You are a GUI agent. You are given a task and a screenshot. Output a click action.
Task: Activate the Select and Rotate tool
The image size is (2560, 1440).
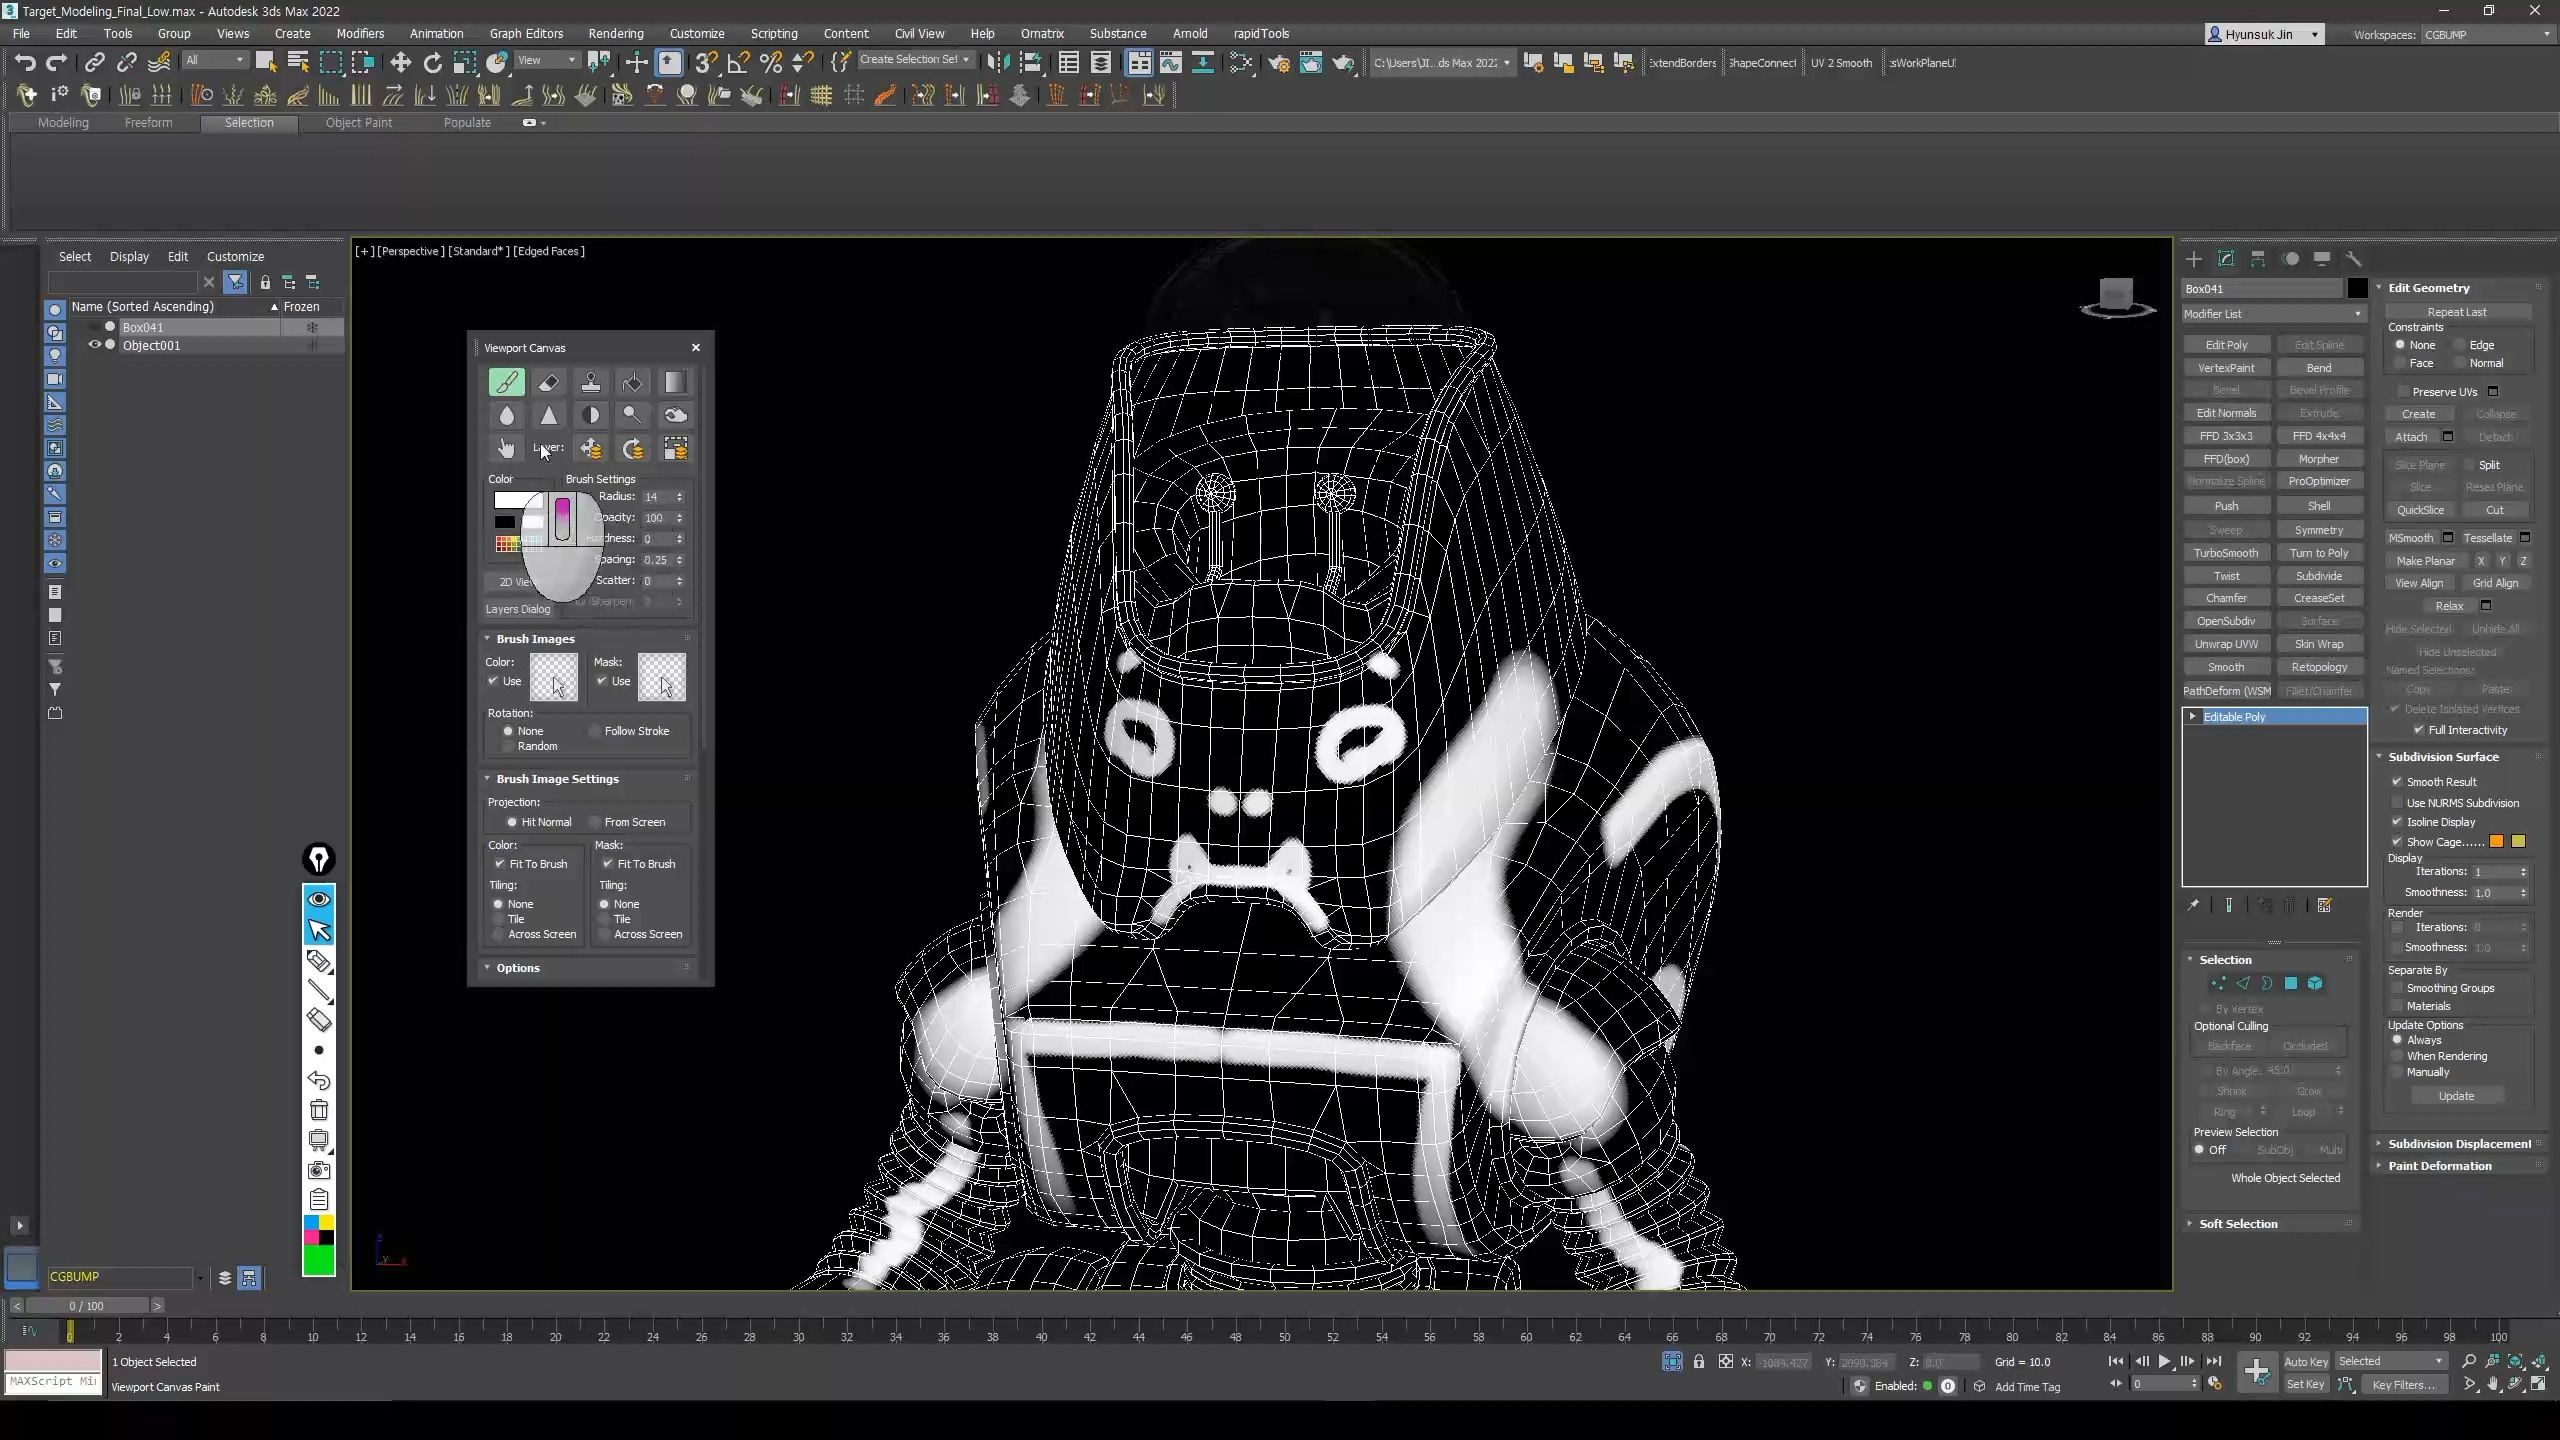tap(432, 63)
